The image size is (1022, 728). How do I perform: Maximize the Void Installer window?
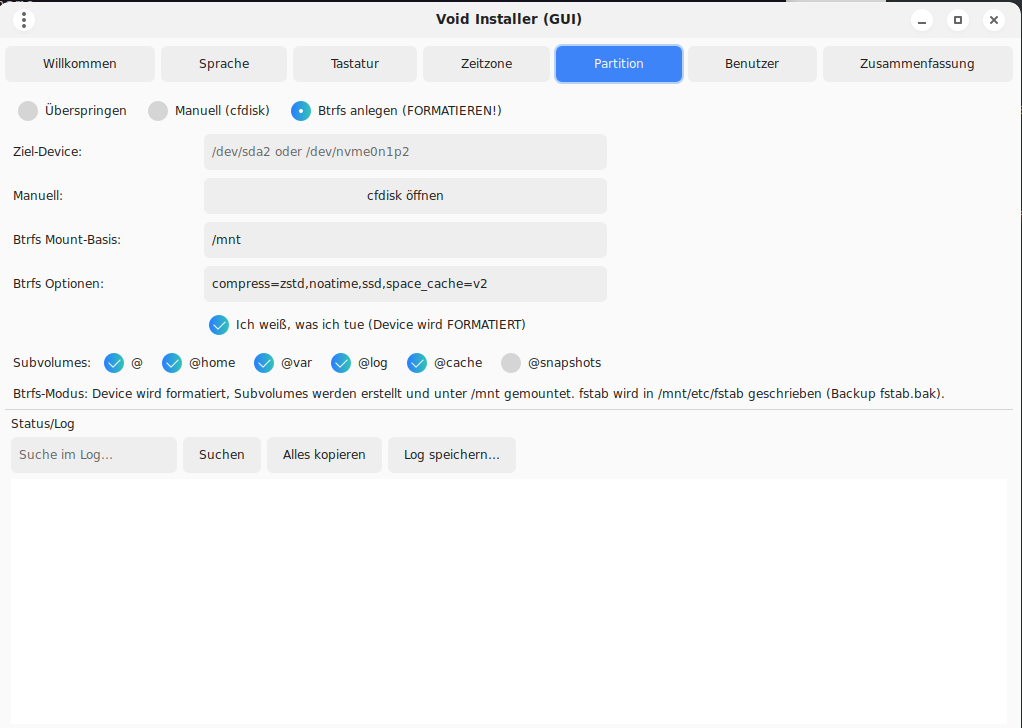click(x=957, y=20)
